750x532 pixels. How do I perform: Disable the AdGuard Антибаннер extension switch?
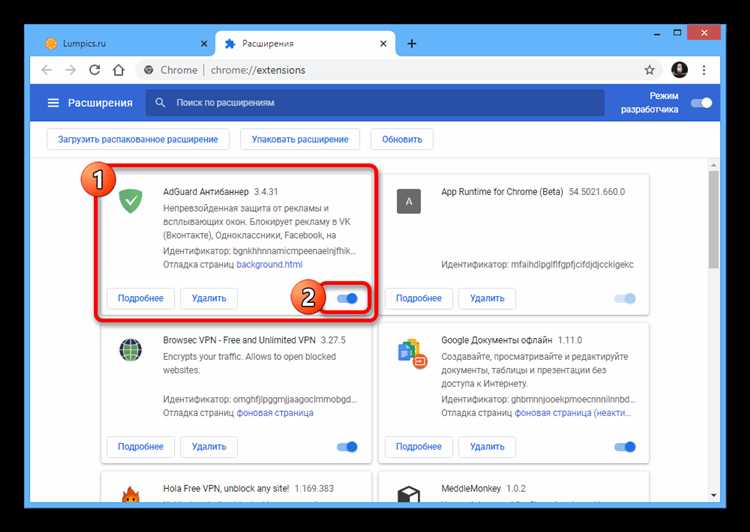347,299
